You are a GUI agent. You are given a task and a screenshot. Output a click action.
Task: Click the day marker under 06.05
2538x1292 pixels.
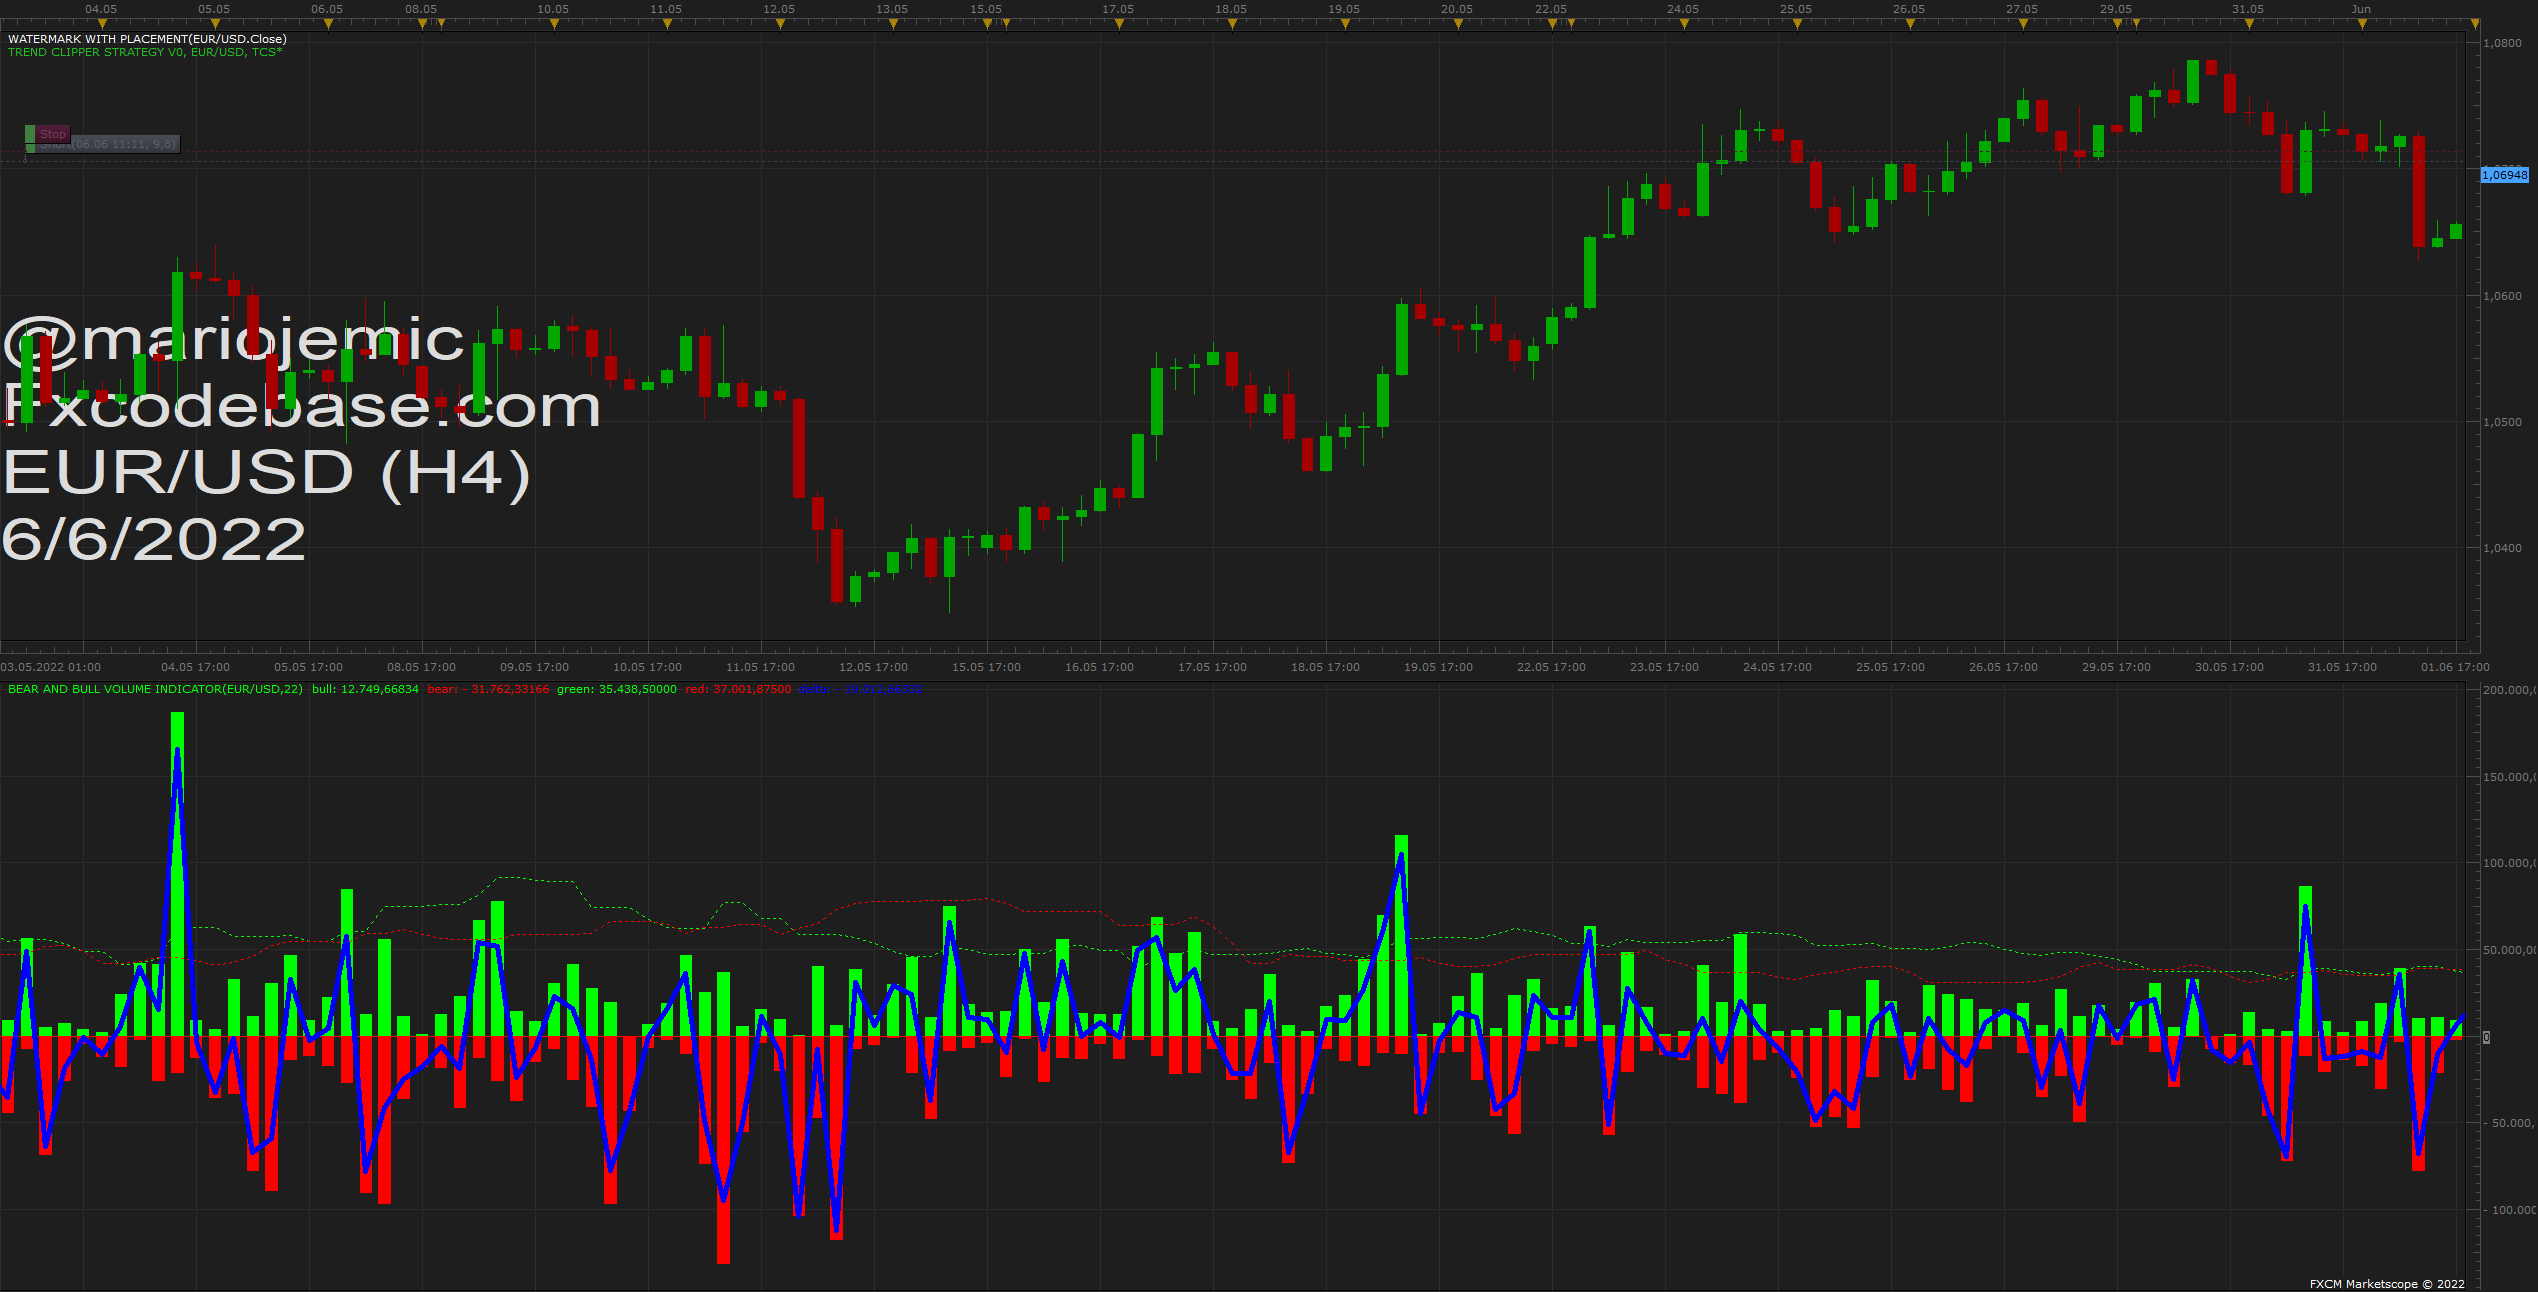tap(328, 24)
